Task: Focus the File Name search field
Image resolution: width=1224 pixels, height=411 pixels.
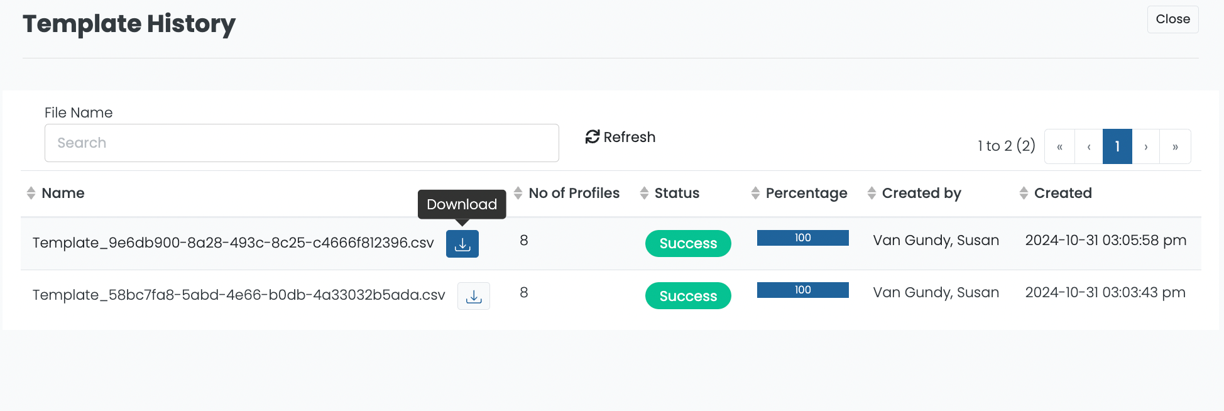Action: (x=301, y=143)
